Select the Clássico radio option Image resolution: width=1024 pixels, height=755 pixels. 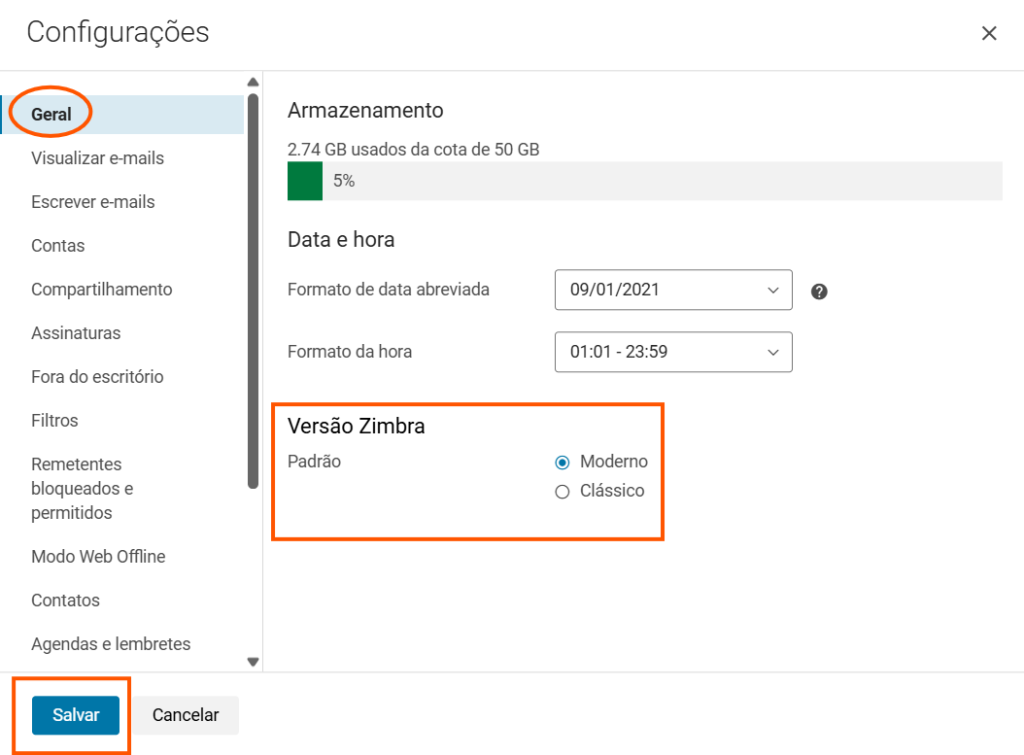coord(562,491)
